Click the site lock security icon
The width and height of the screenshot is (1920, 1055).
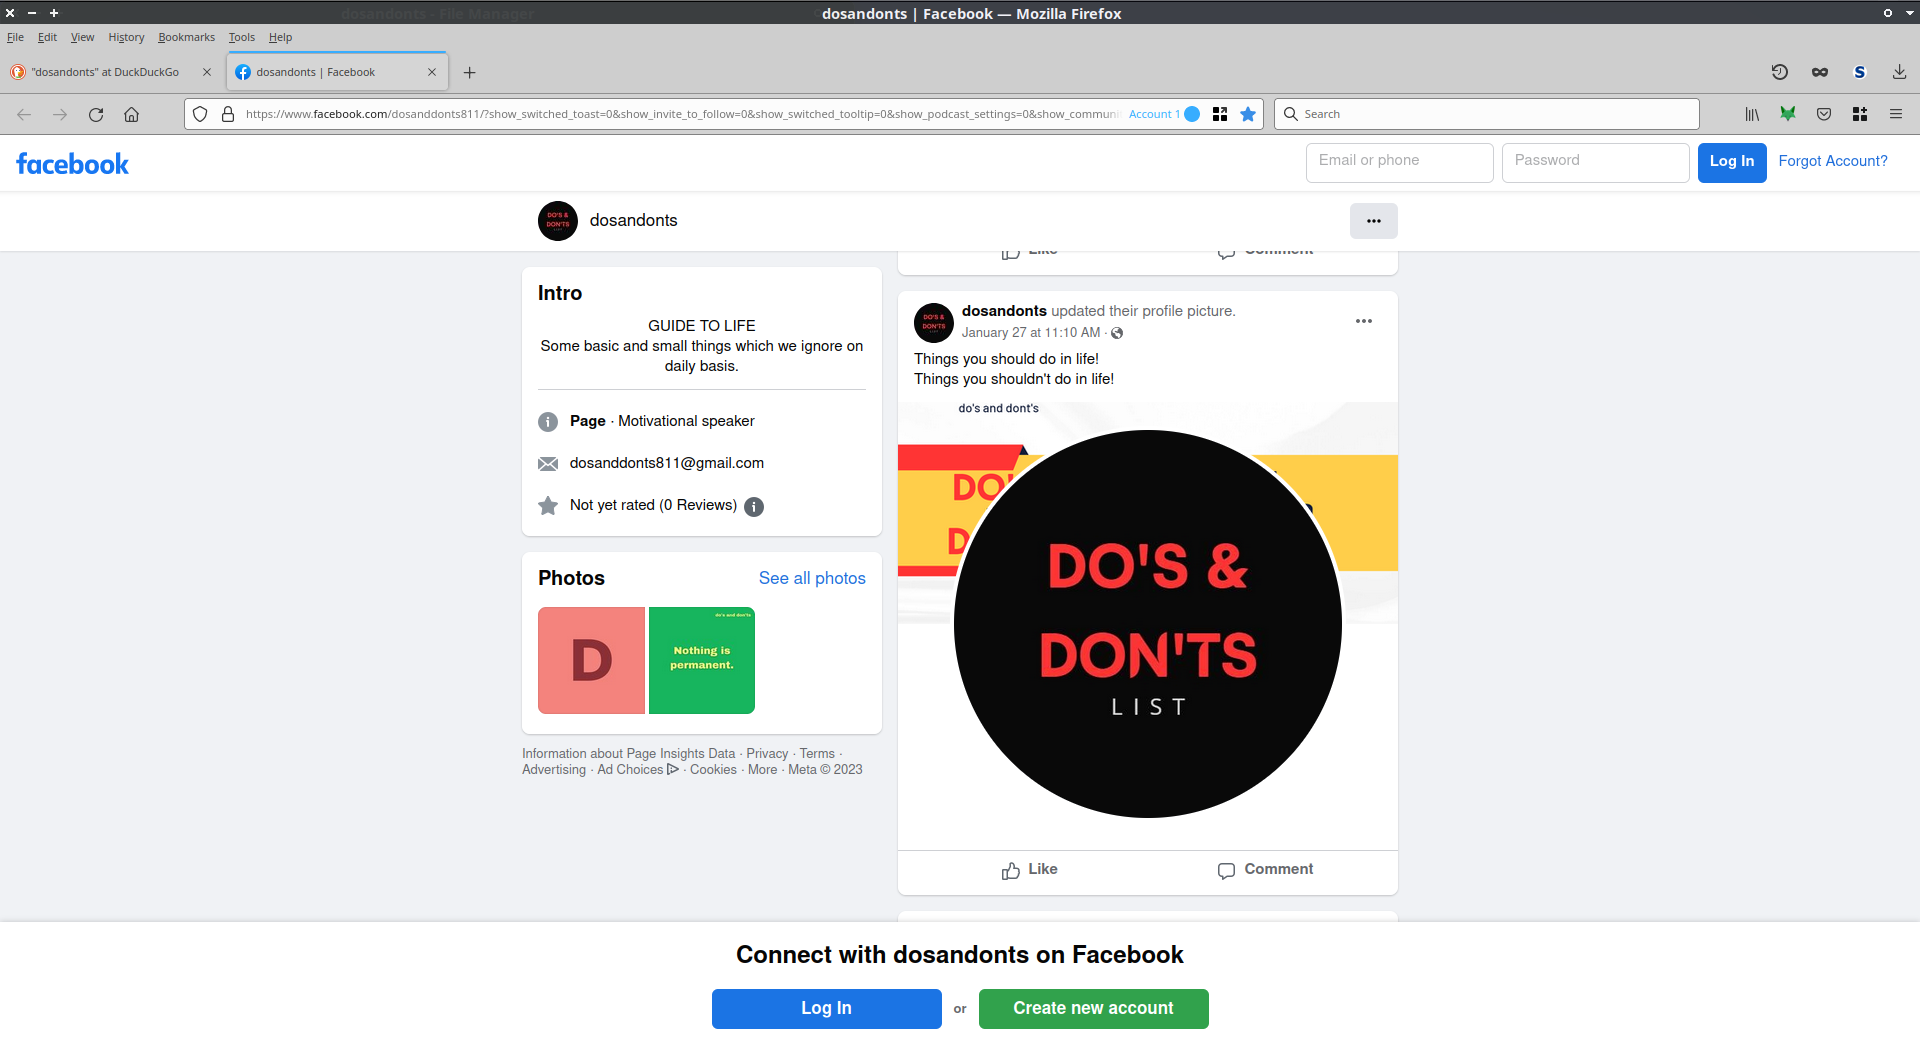(228, 115)
